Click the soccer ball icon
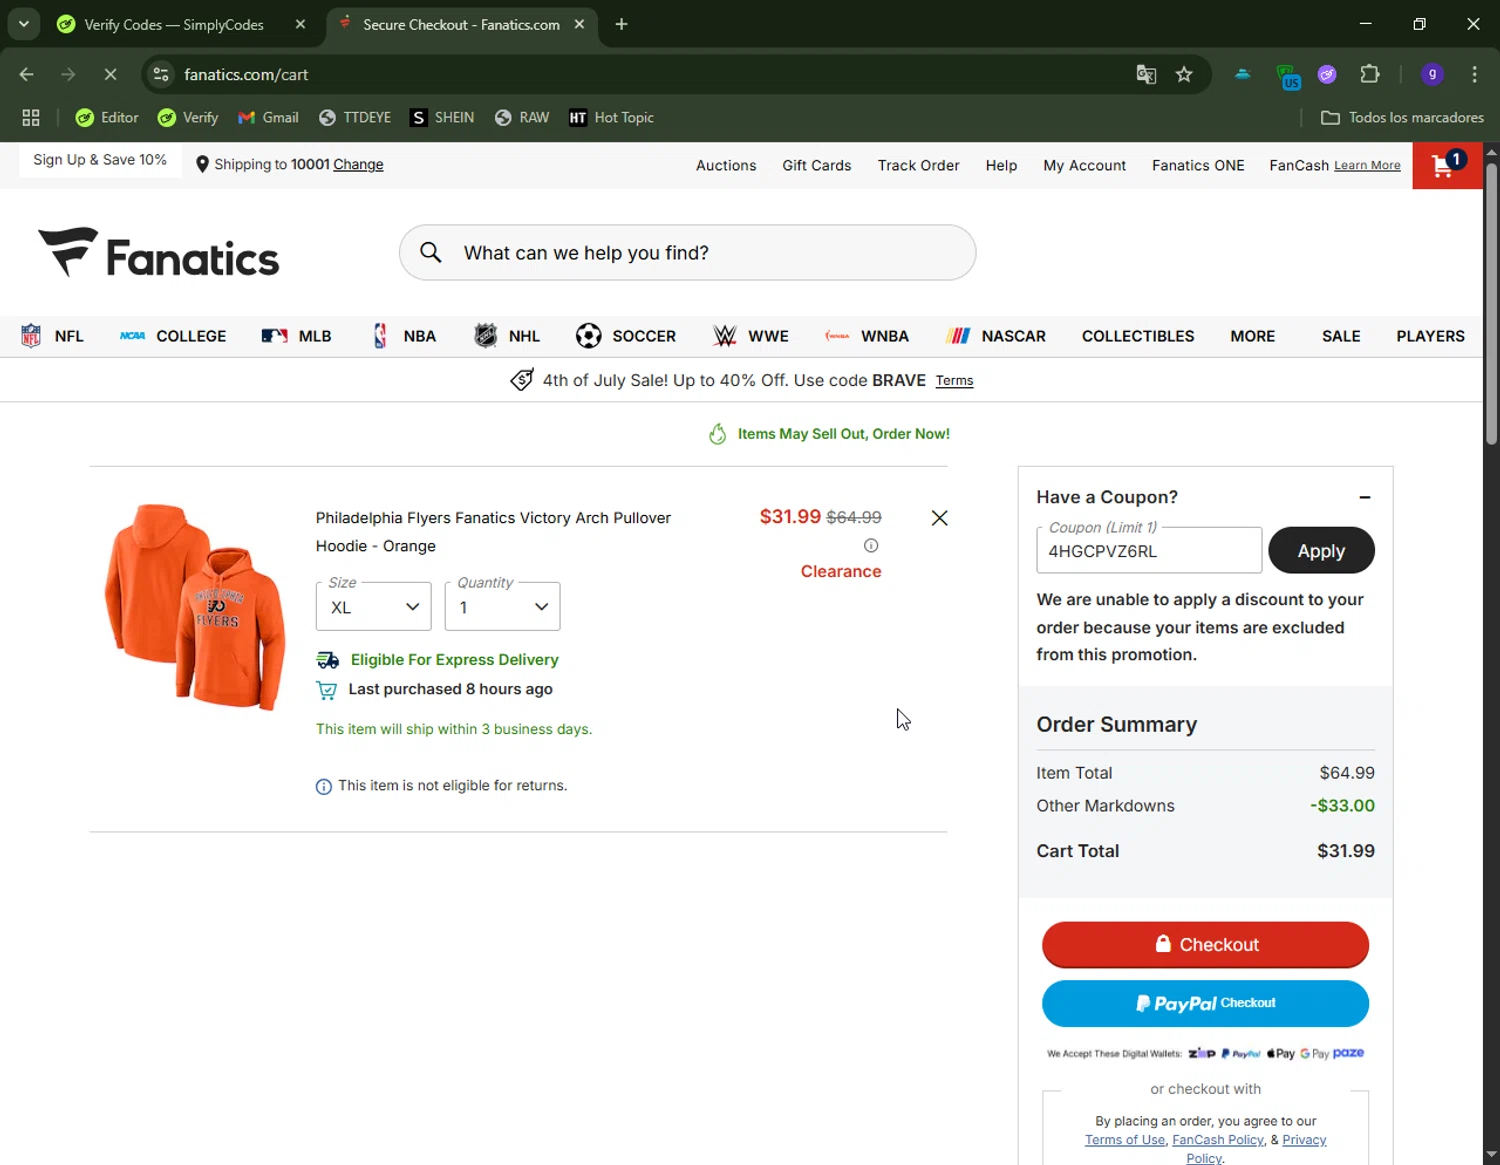Screen dimensions: 1500x1165 (589, 336)
